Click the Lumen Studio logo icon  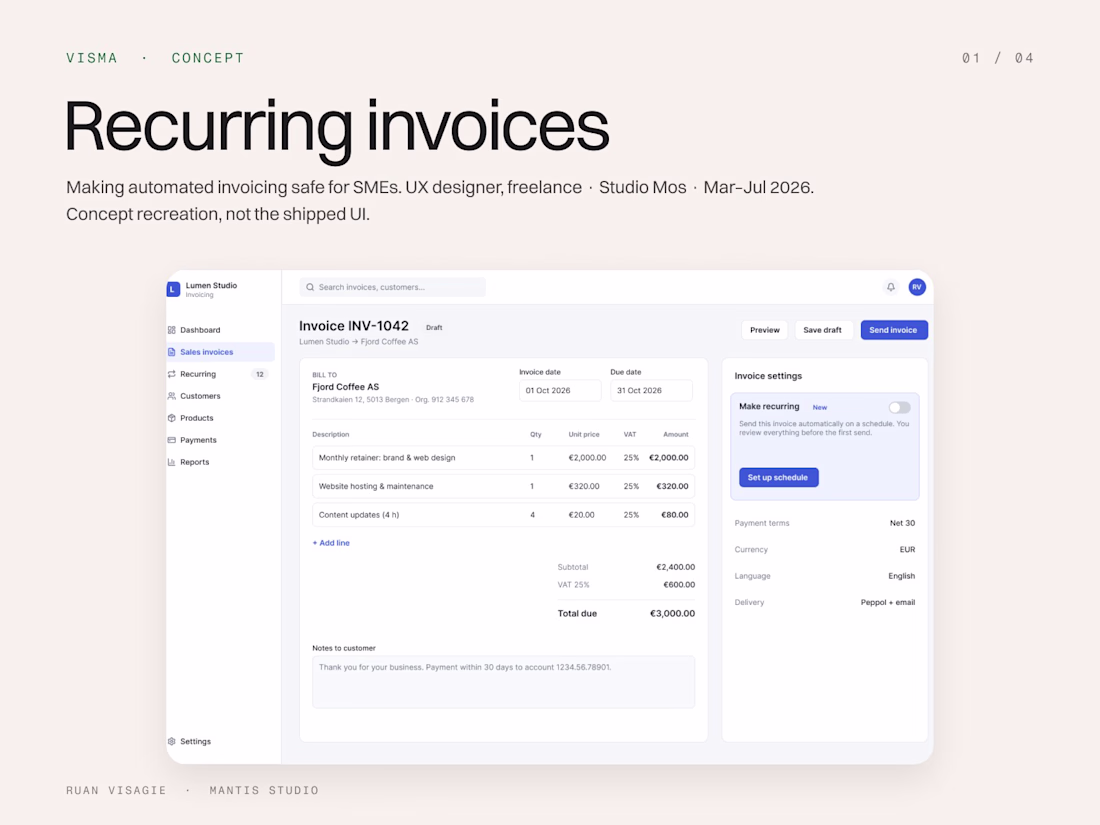pyautogui.click(x=173, y=289)
